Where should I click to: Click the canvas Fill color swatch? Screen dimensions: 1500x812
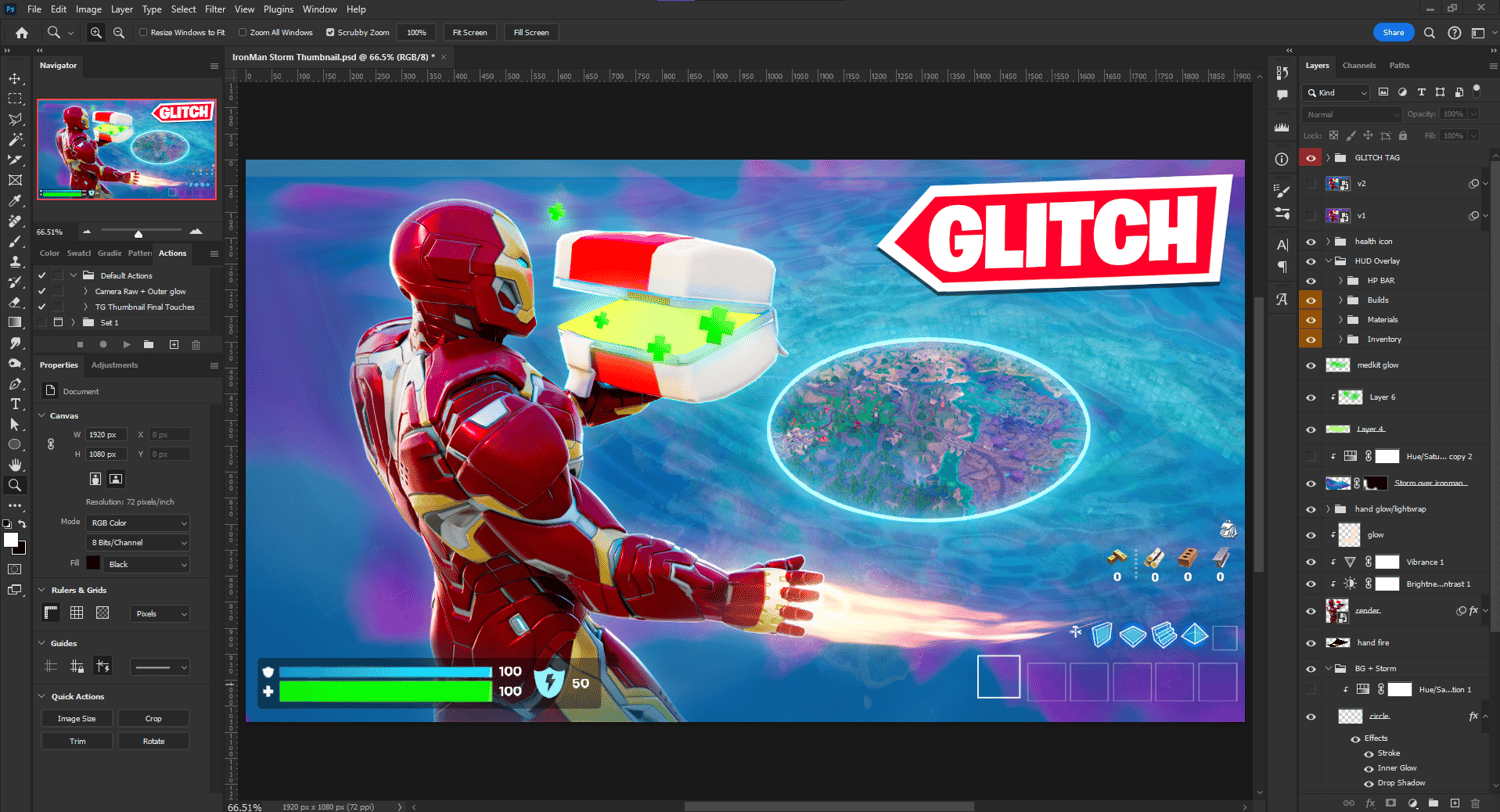(x=93, y=564)
